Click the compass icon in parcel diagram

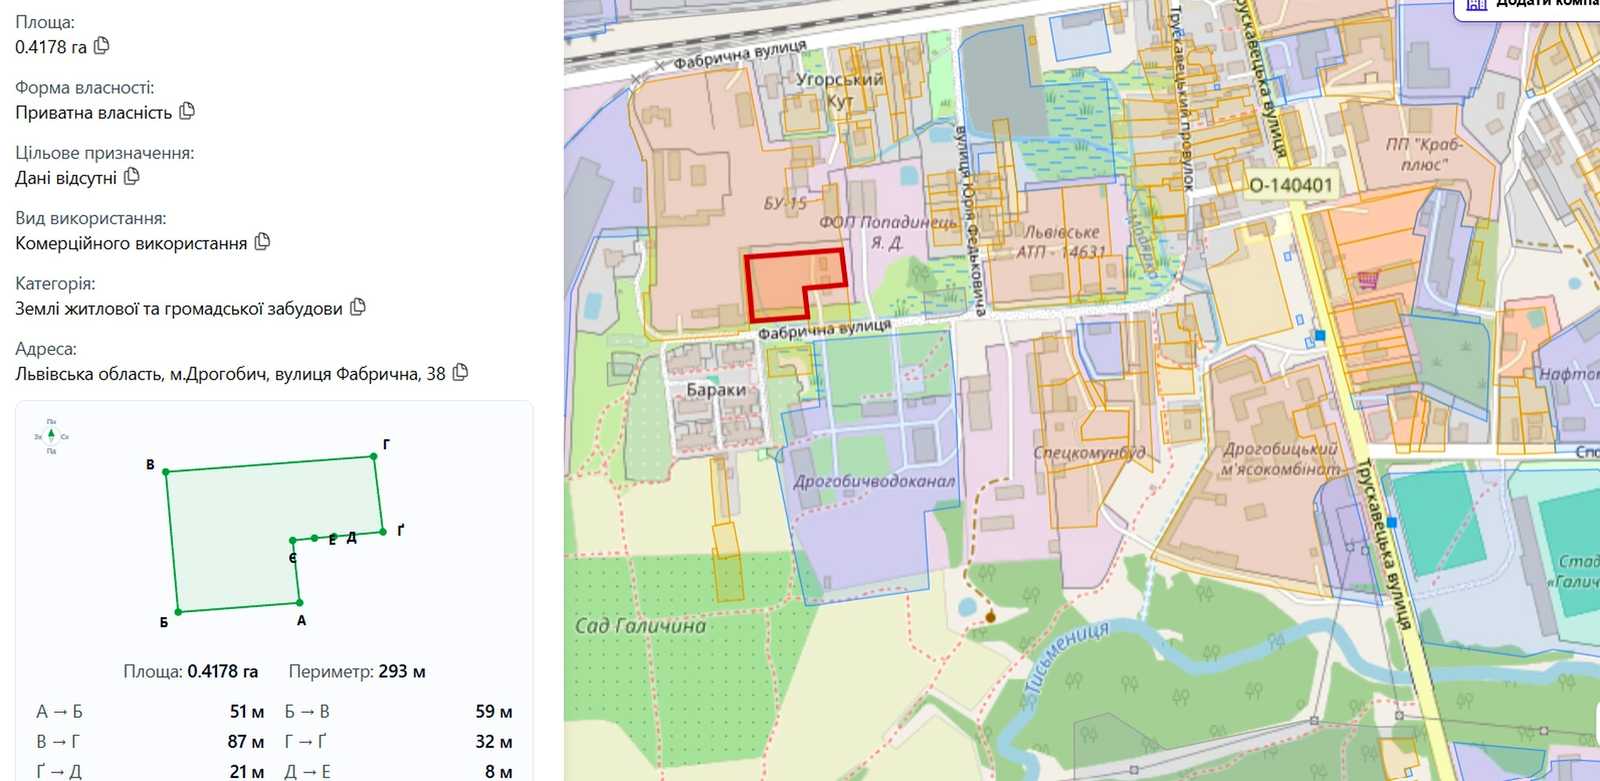51,436
